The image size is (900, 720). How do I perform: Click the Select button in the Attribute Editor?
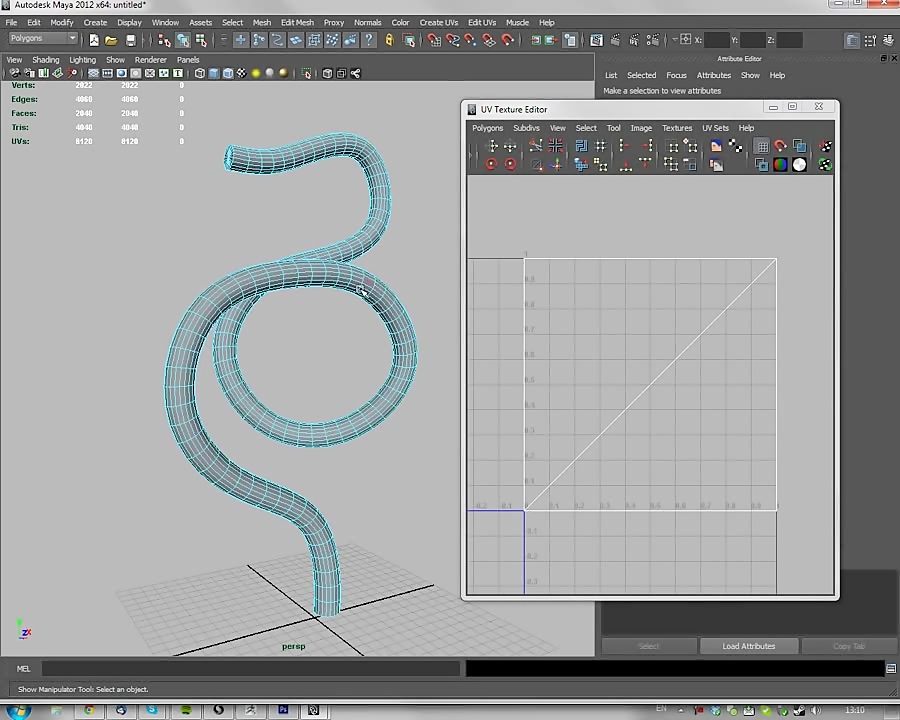click(x=648, y=646)
